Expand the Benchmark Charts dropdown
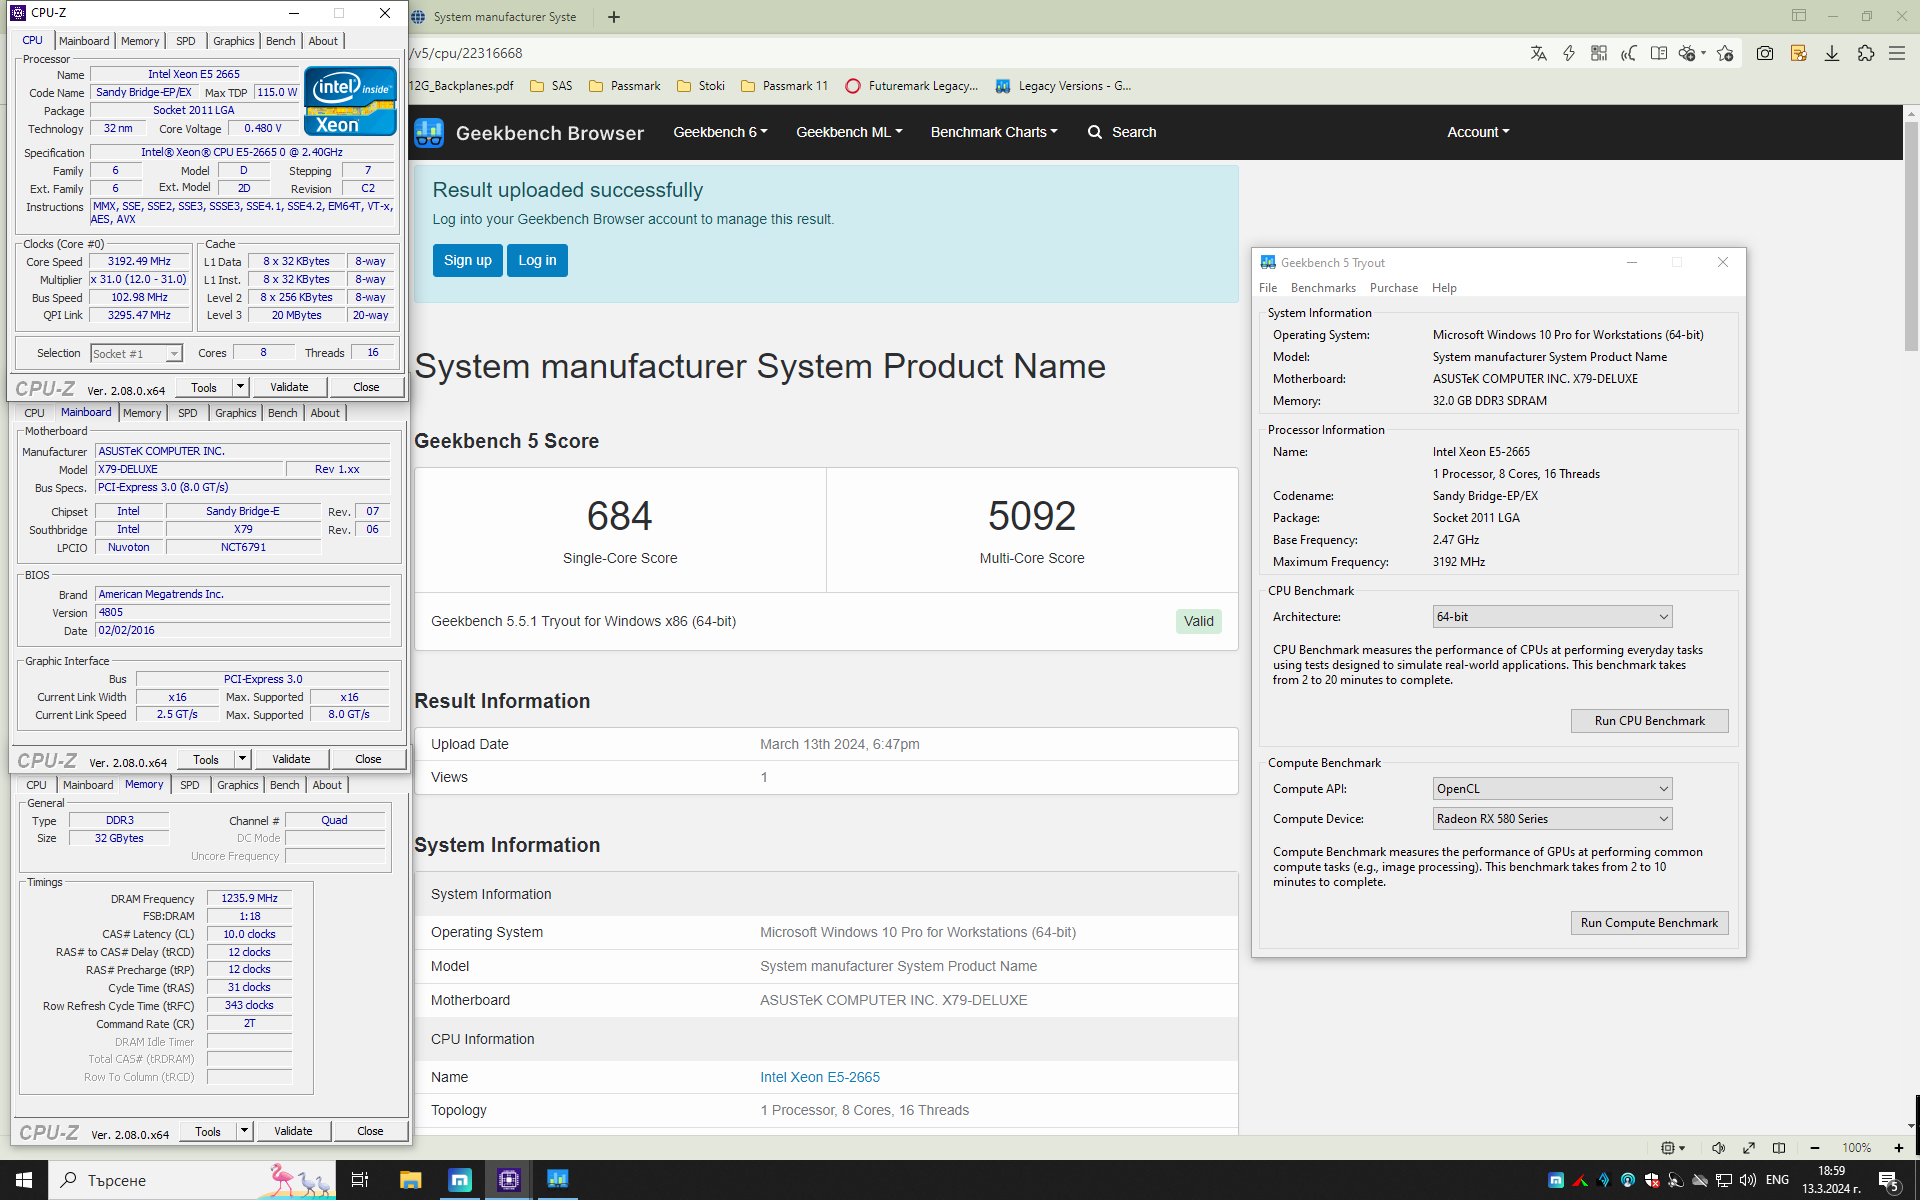Screen dimensions: 1920x1200 (993, 132)
